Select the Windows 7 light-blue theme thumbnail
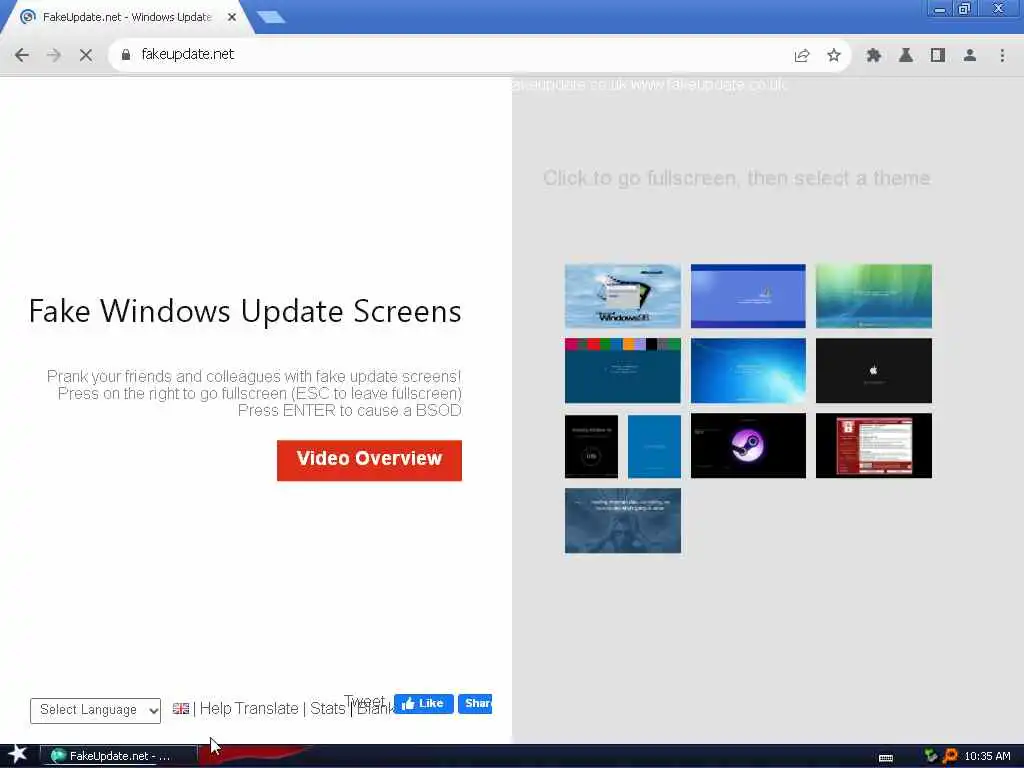 (748, 370)
